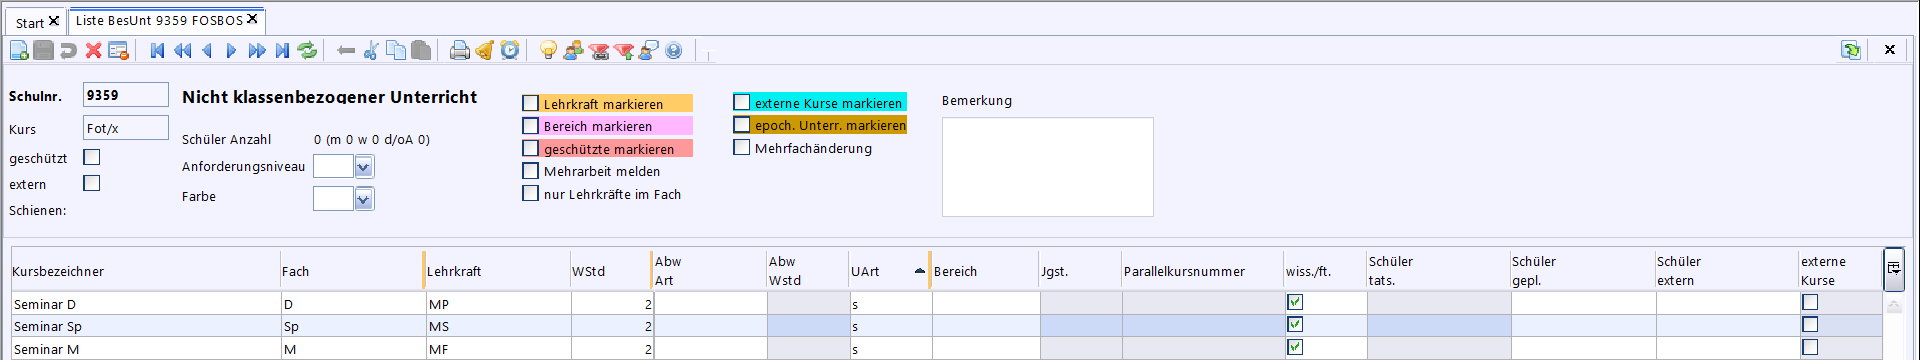Uncheck wiss./ft. for Seminar D
This screenshot has width=1920, height=360.
1295,302
